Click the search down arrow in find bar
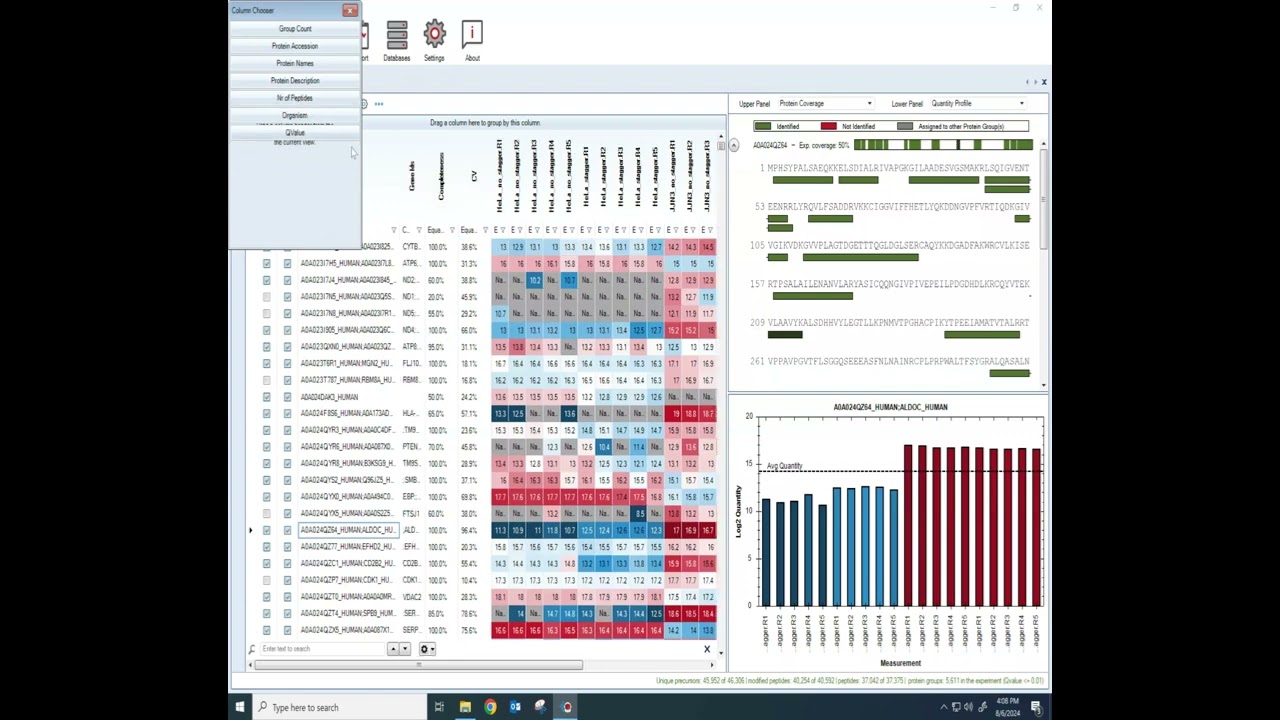The width and height of the screenshot is (1280, 720). (x=405, y=649)
